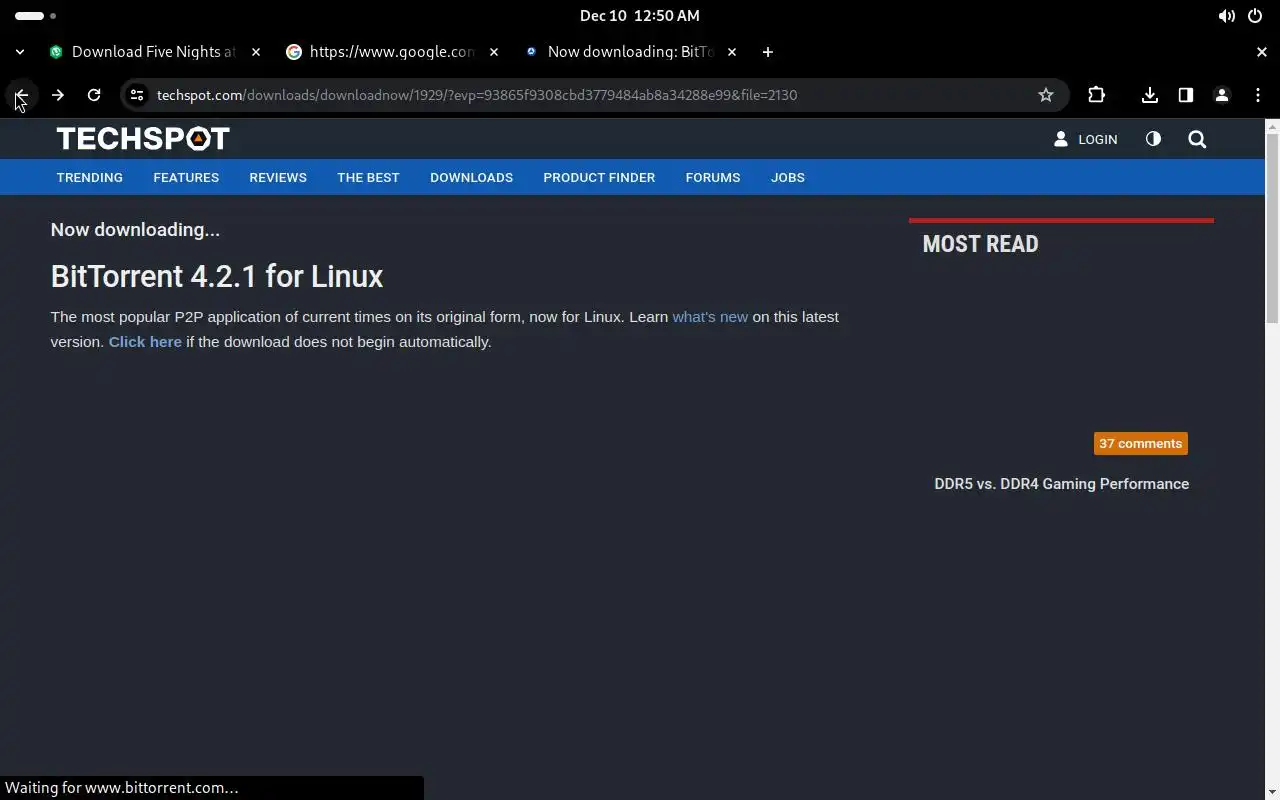
Task: Close the google.com tab
Action: coord(494,52)
